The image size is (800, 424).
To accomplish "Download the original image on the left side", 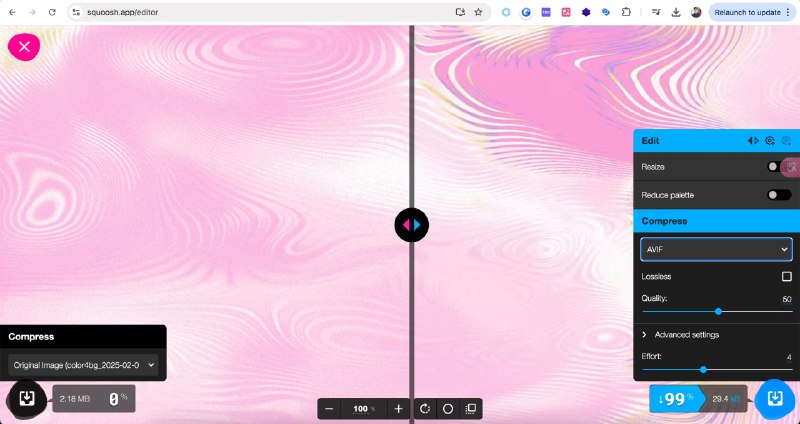I will 26,398.
